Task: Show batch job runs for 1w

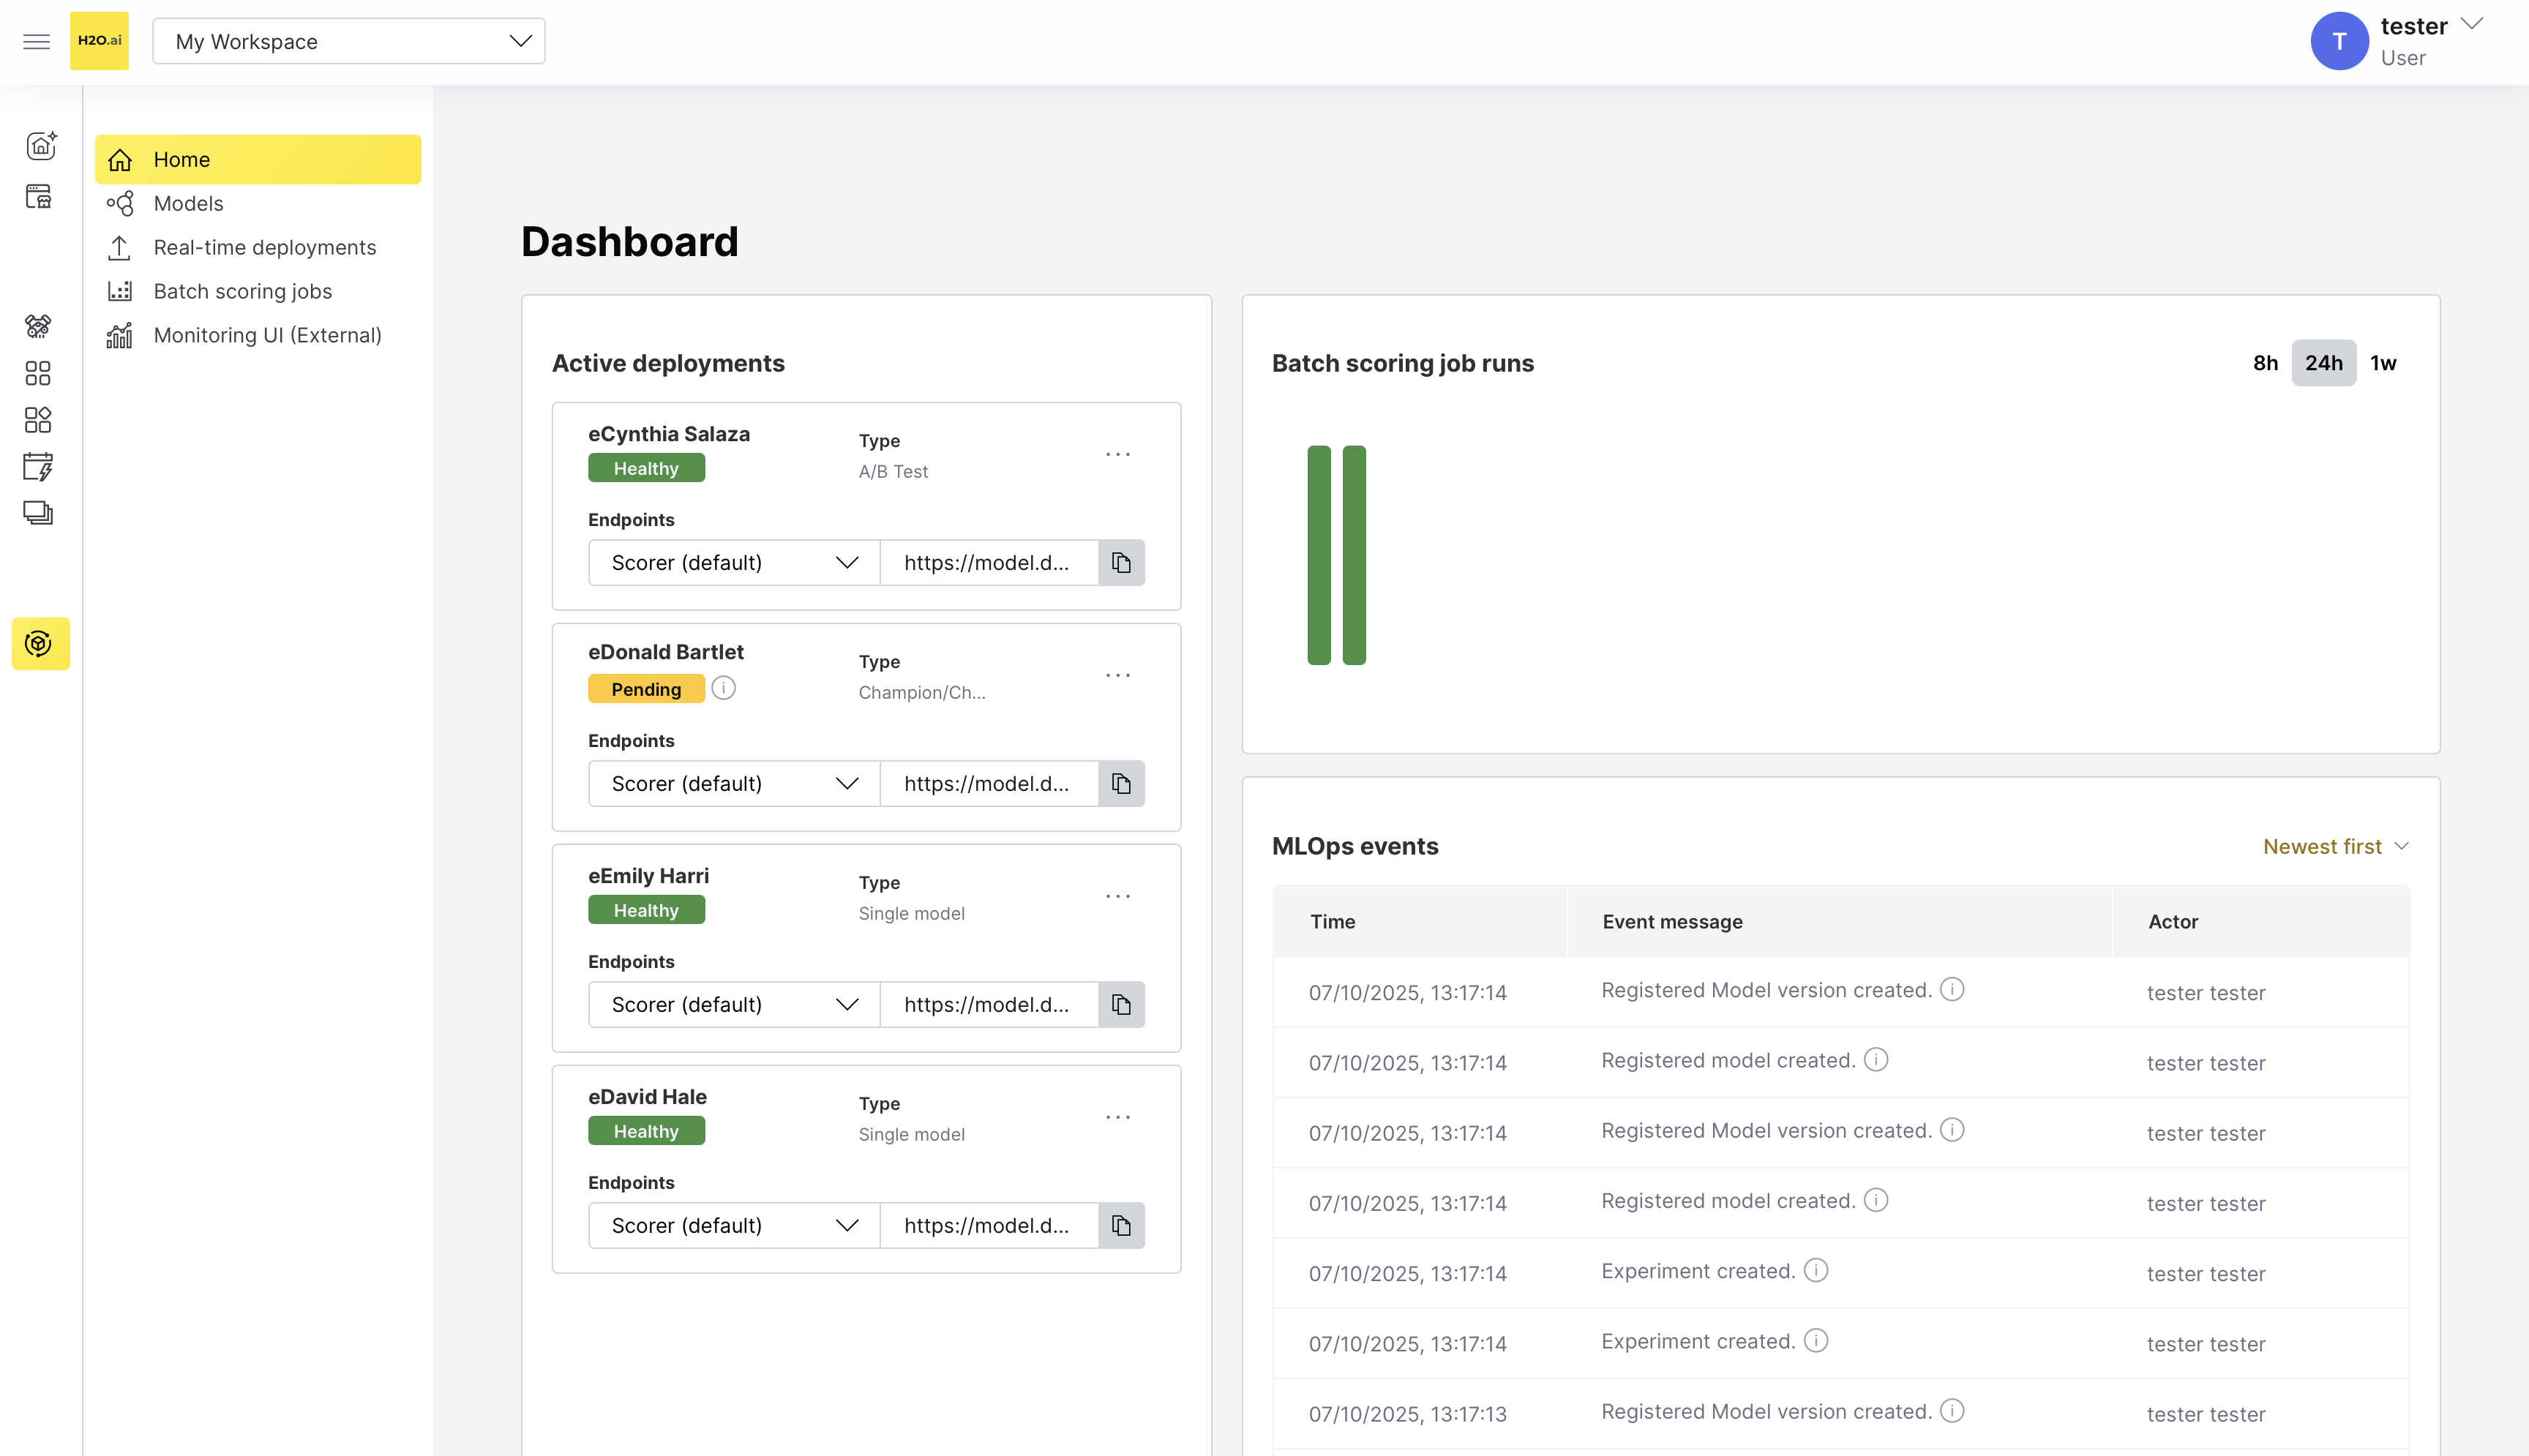Action: coord(2383,363)
